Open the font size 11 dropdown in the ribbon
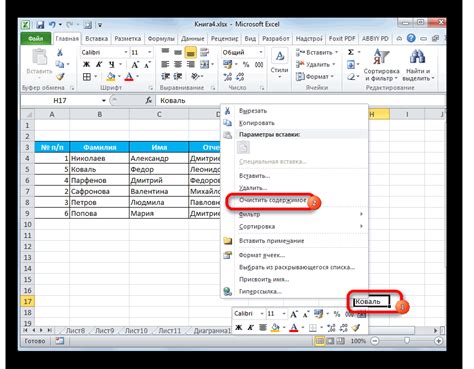 click(x=149, y=52)
